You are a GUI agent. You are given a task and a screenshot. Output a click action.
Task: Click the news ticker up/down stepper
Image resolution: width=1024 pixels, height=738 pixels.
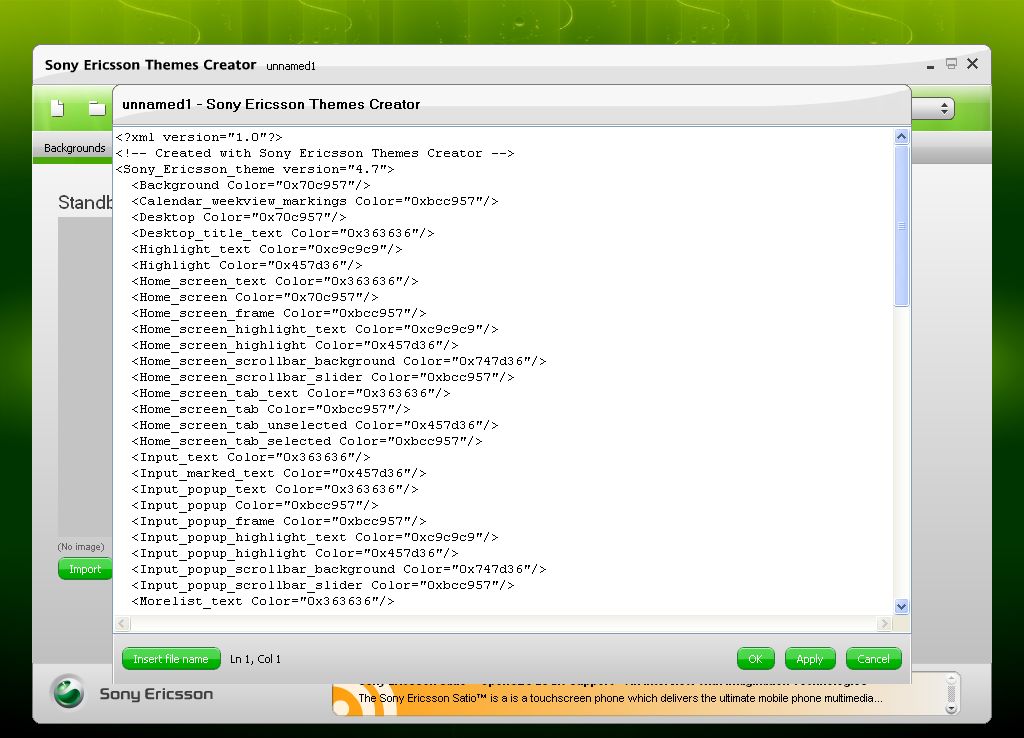coord(952,694)
